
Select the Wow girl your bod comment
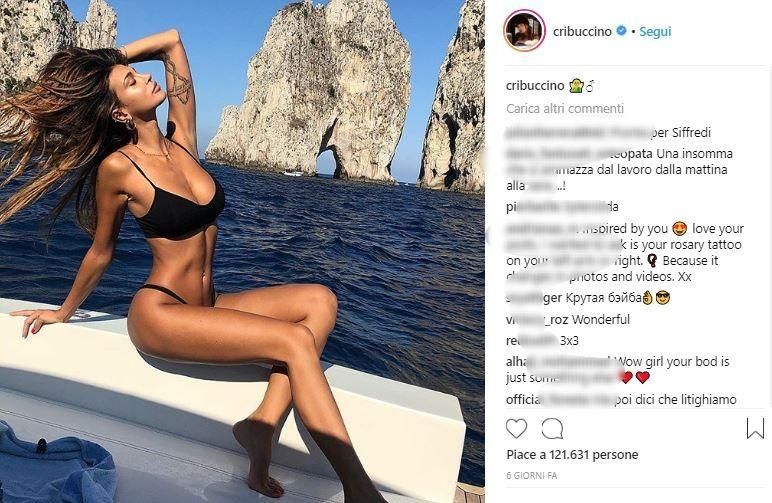pos(617,370)
